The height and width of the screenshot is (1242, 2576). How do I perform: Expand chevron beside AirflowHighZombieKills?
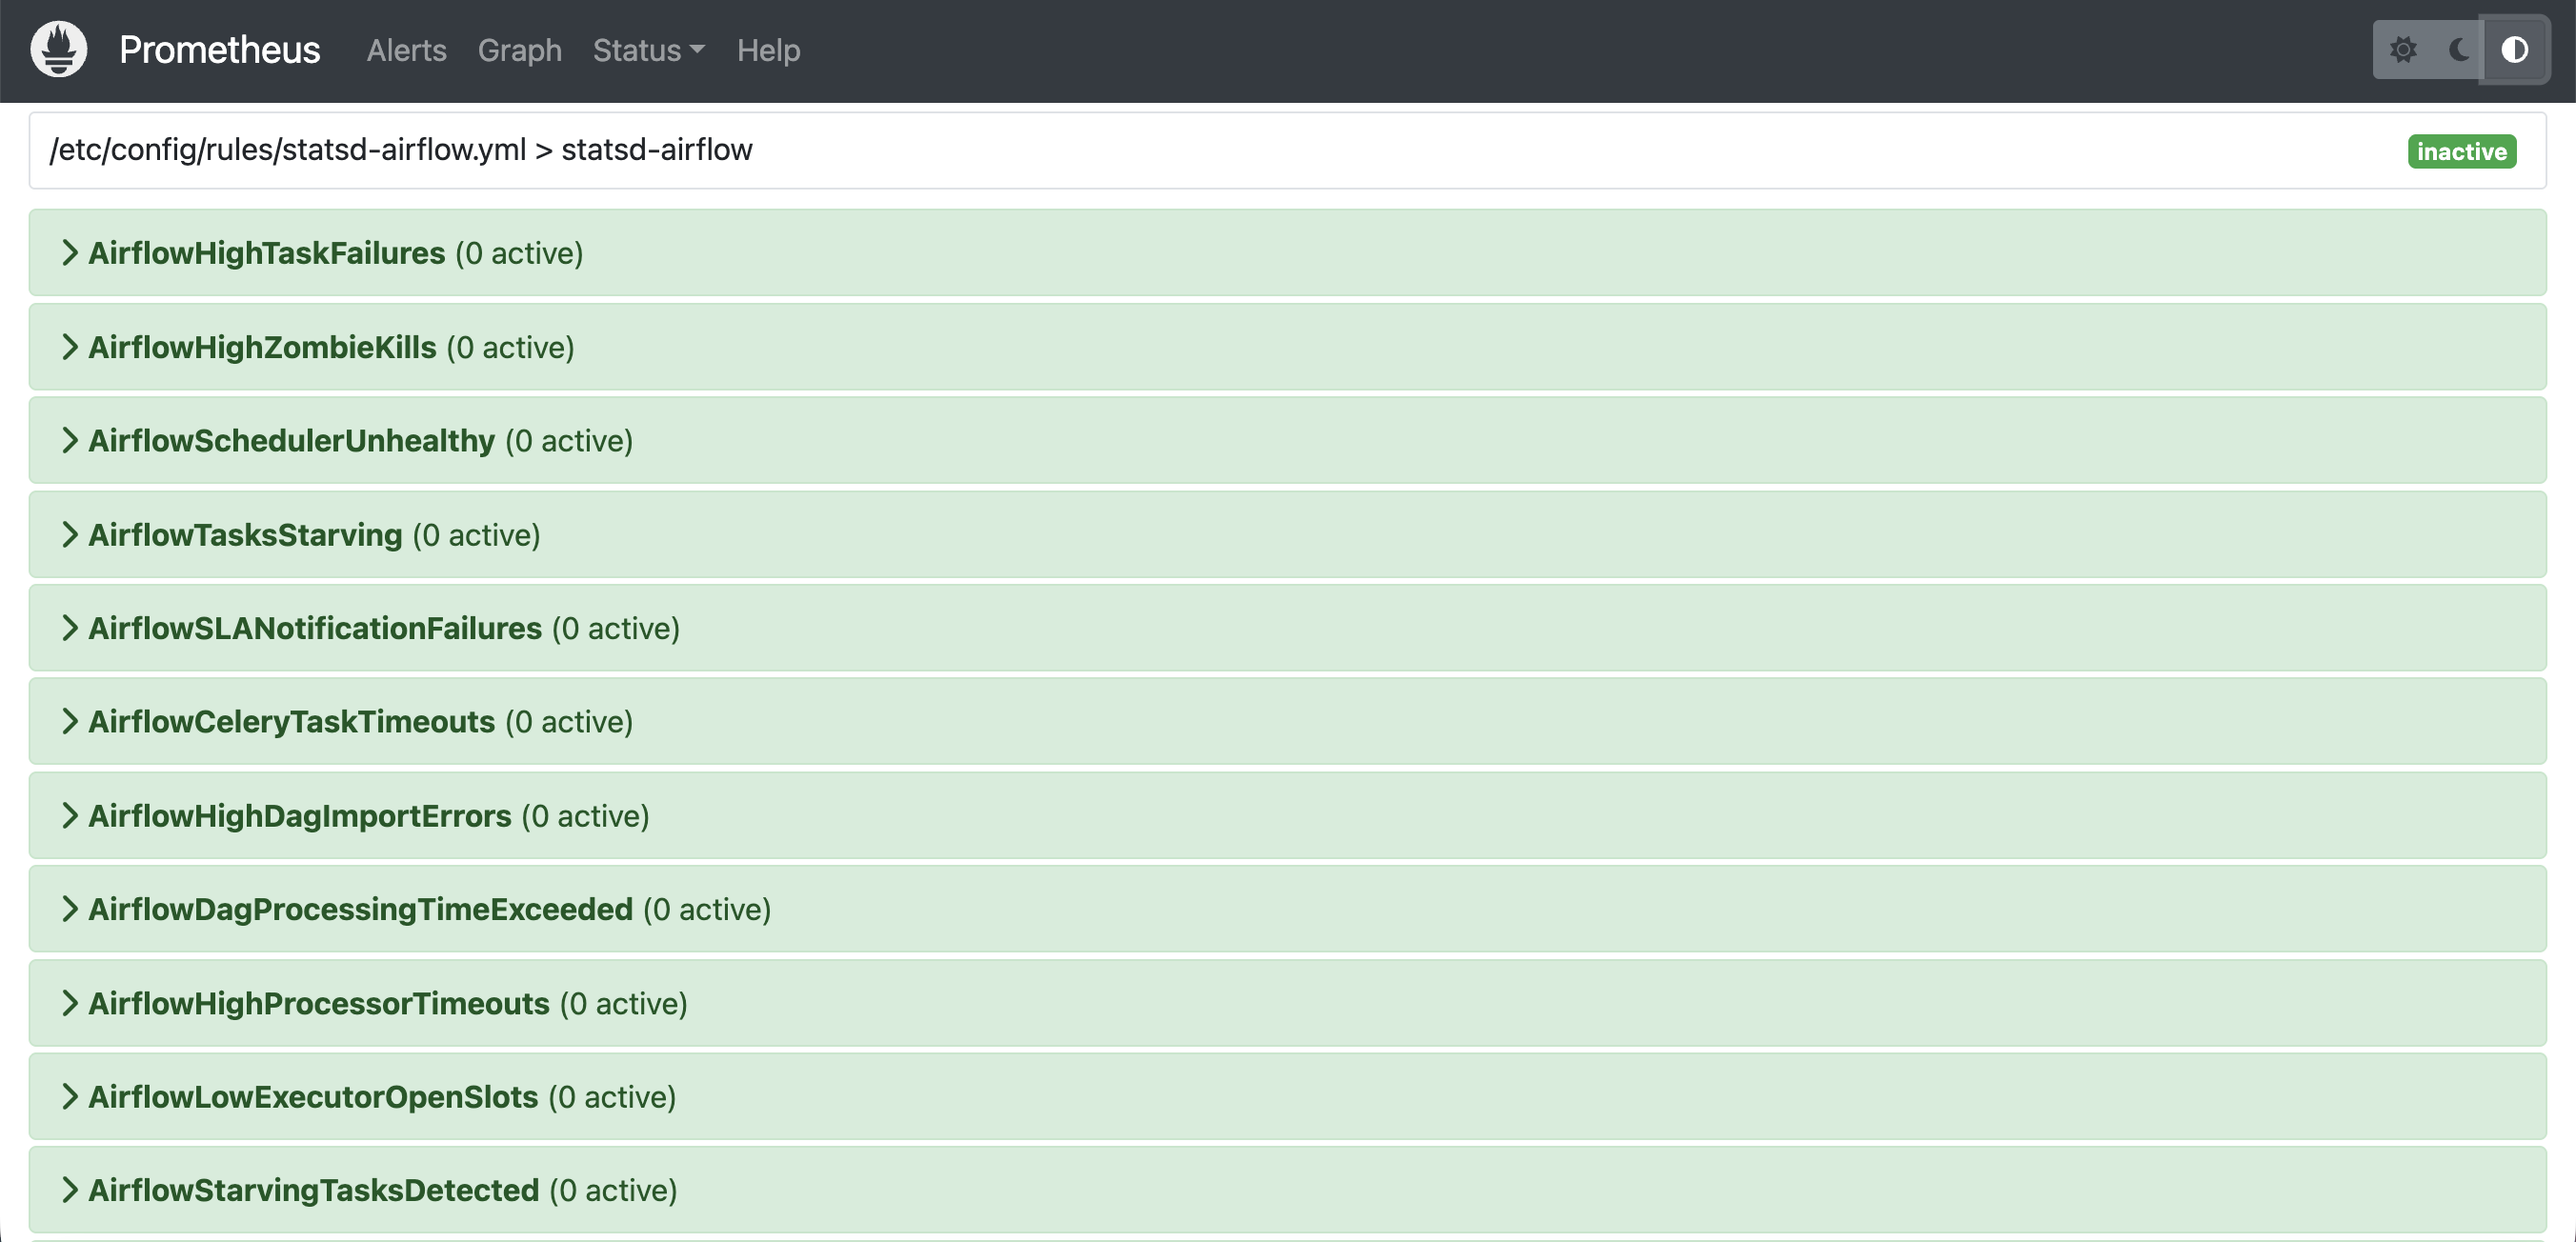click(x=69, y=347)
